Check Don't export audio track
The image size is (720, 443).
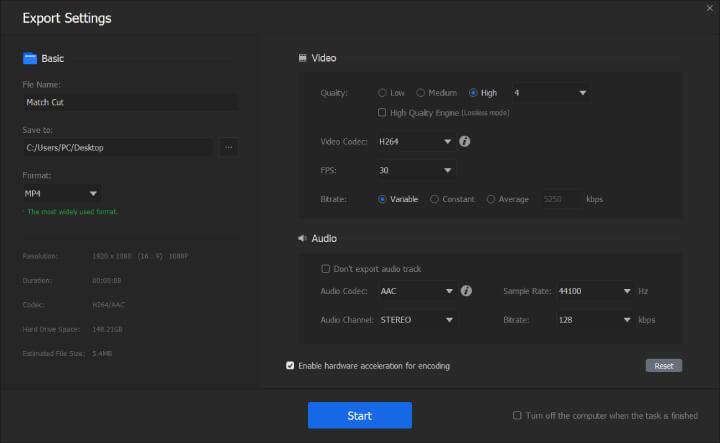pos(325,269)
